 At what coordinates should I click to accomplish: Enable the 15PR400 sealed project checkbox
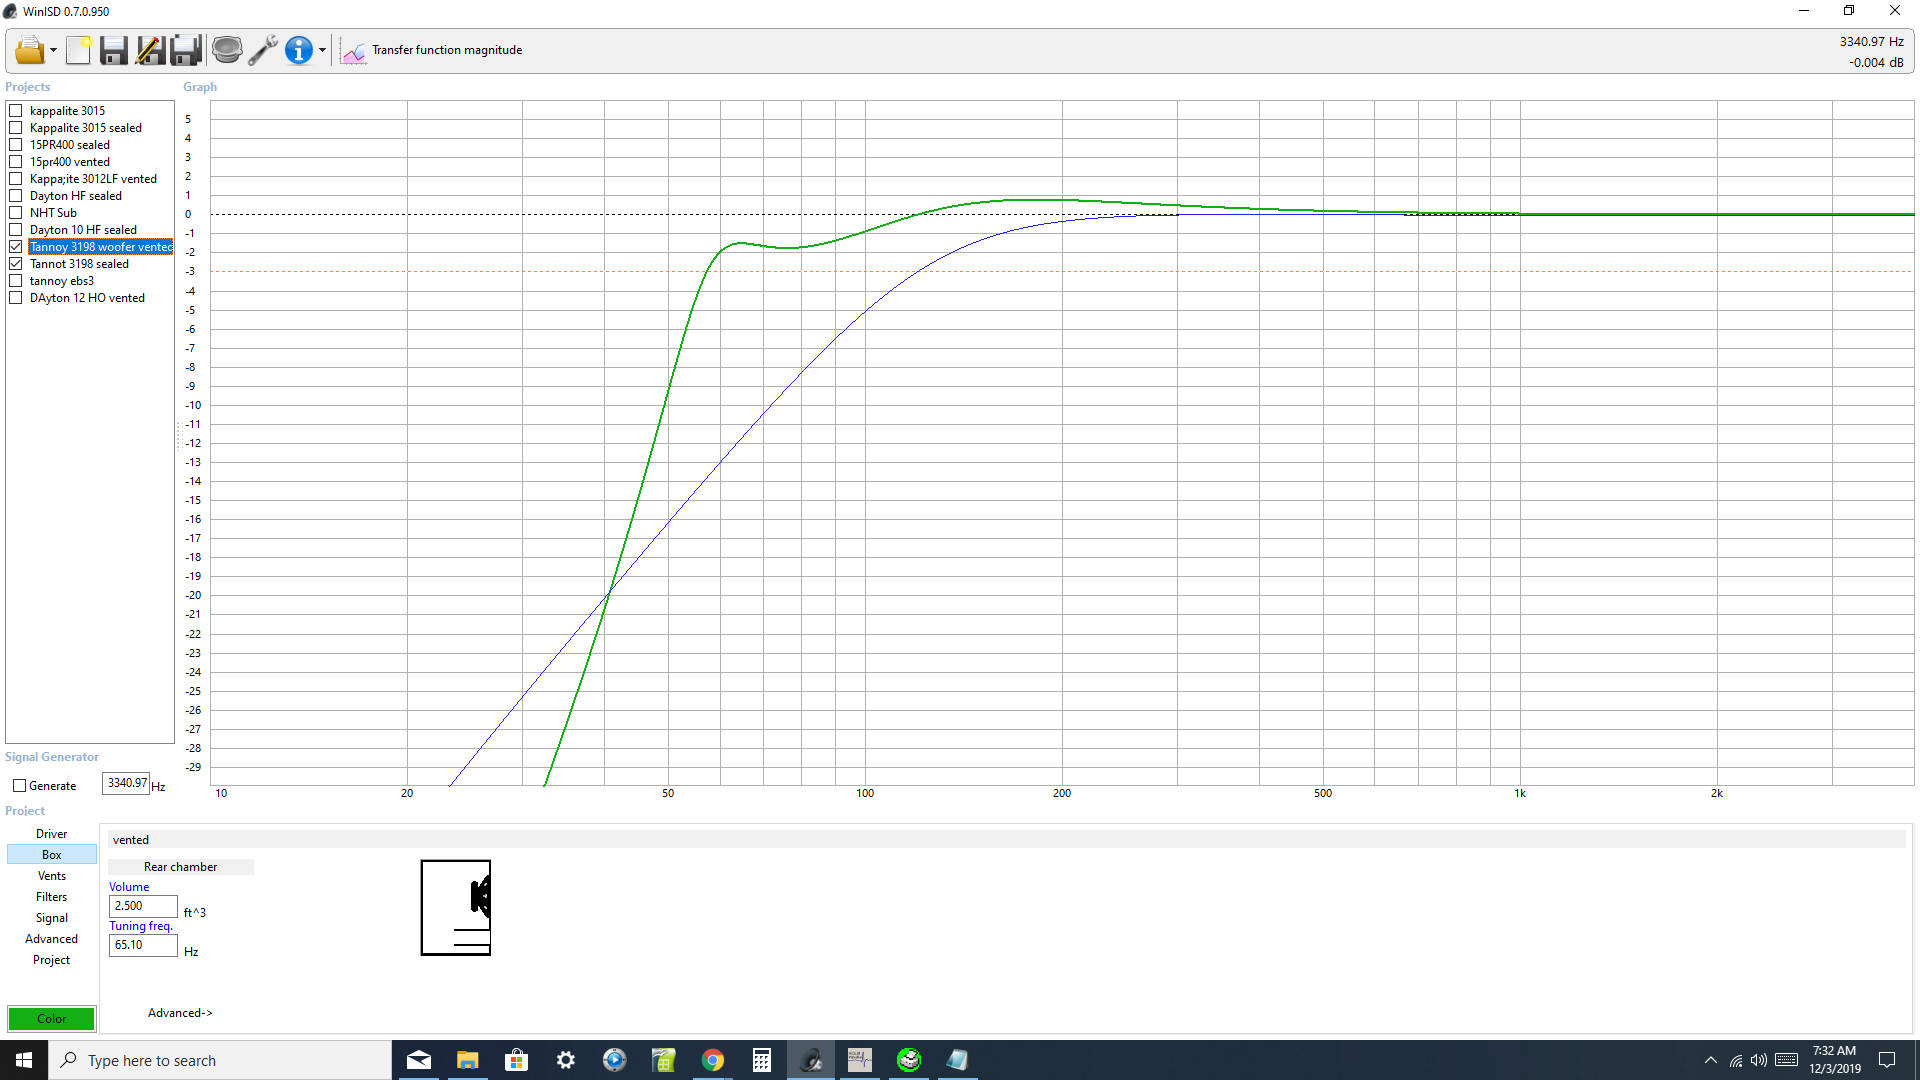coord(16,145)
